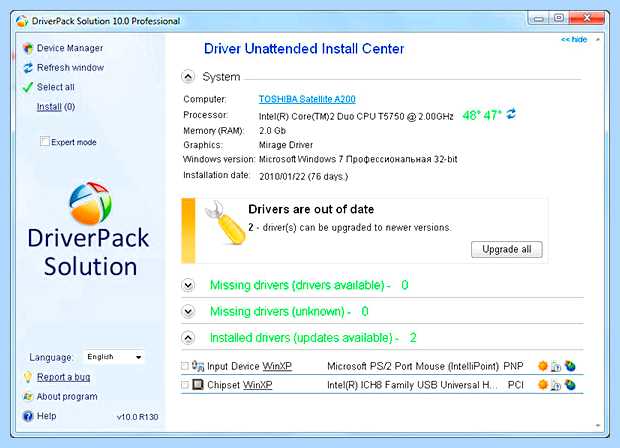Click document info icon in Chipset row
The image size is (620, 448).
point(556,386)
